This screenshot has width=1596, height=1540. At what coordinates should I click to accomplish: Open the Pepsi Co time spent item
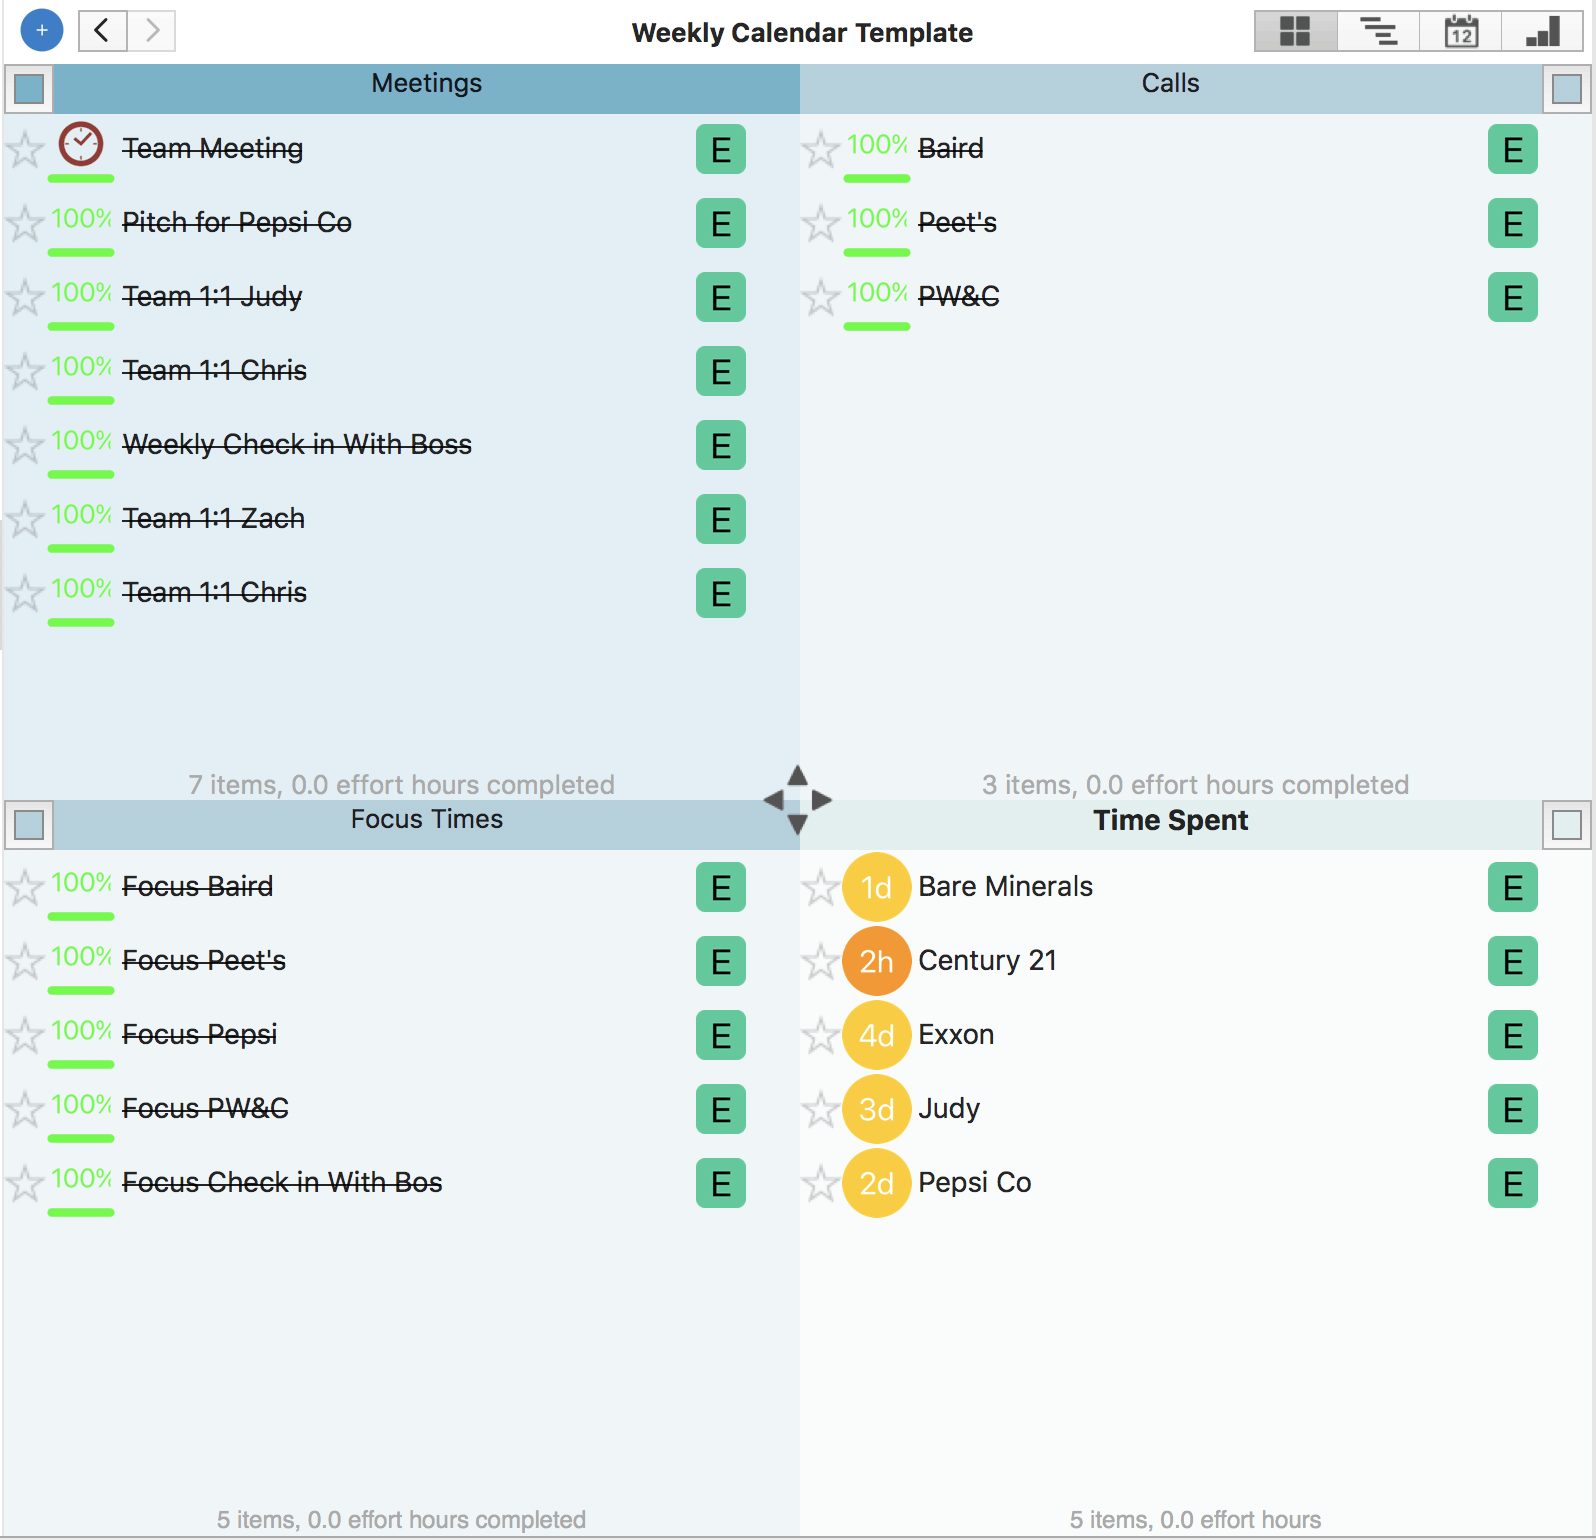click(x=975, y=1183)
